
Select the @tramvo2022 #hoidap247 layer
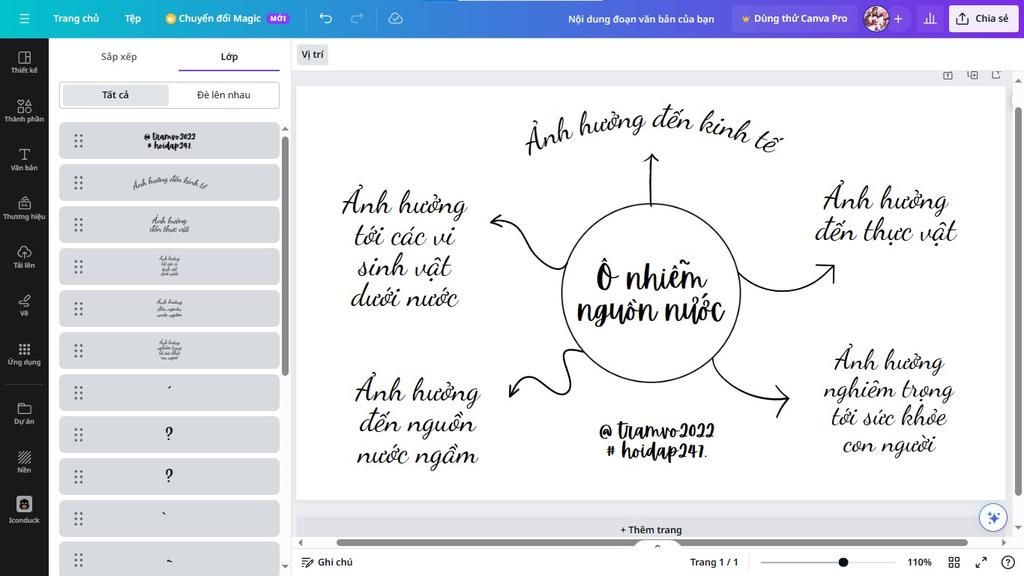coord(169,140)
